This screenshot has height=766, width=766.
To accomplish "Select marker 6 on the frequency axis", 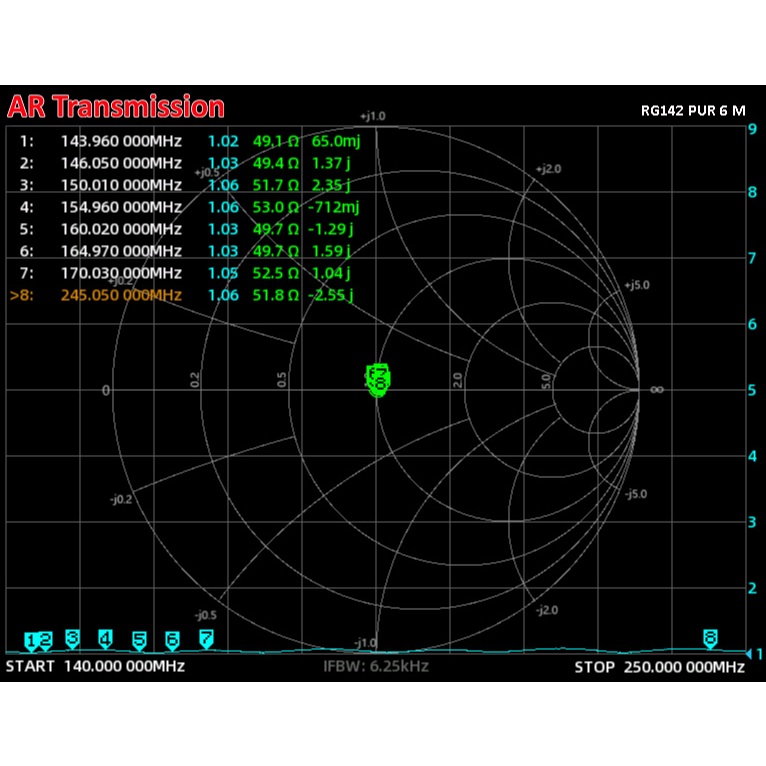I will tap(172, 640).
